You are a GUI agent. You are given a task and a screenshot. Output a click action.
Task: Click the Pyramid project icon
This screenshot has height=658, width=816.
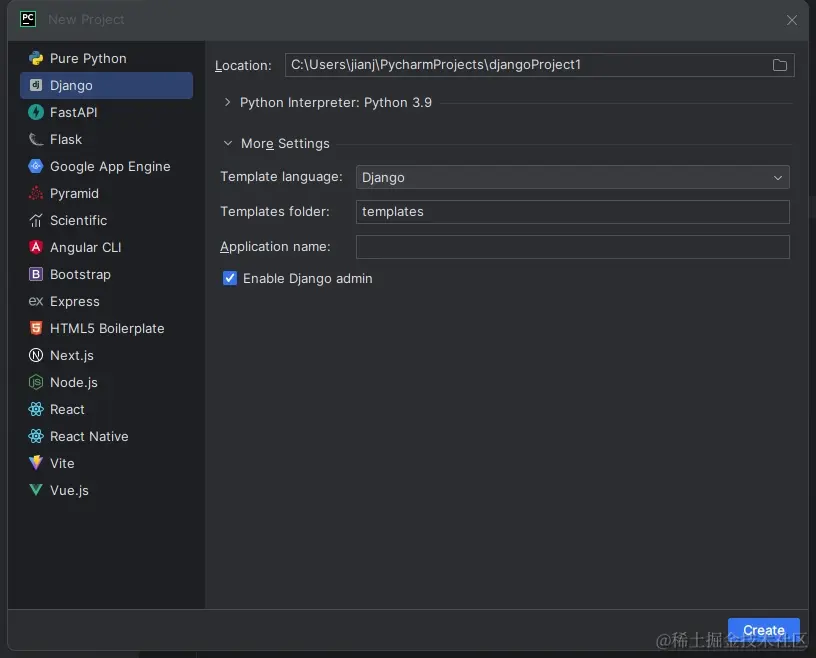tap(36, 194)
